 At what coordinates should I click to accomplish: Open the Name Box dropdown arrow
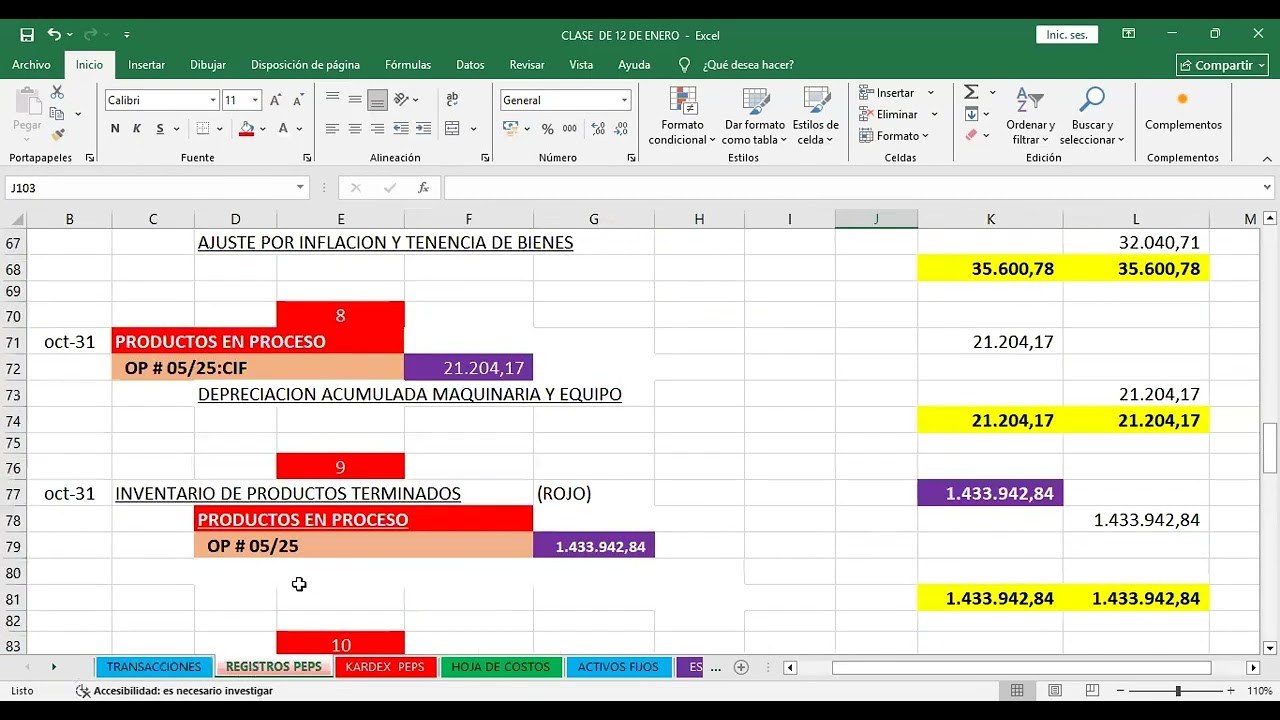click(300, 187)
